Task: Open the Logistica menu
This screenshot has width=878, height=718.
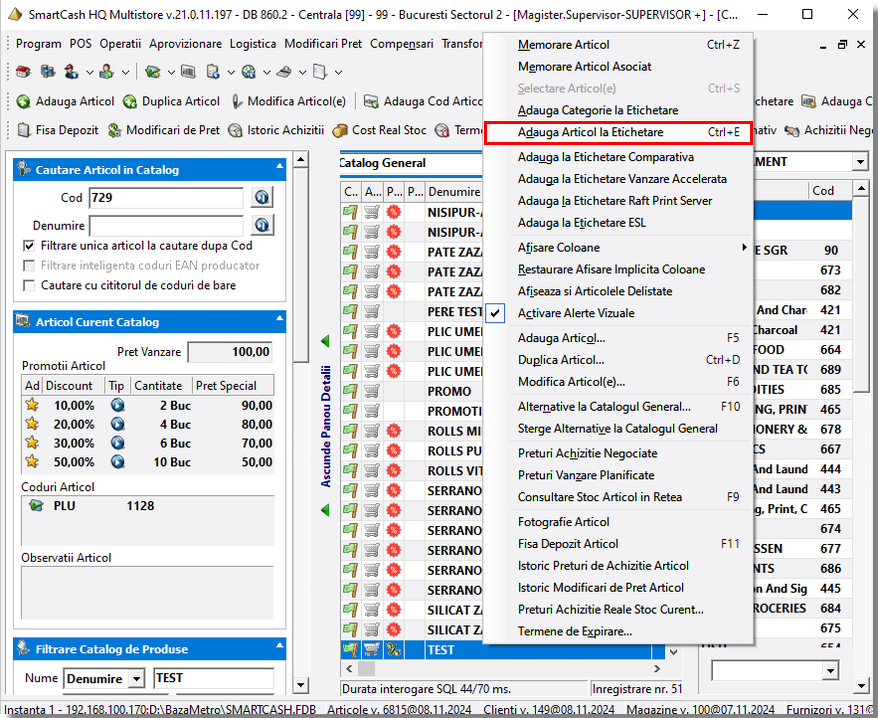Action: (x=253, y=44)
